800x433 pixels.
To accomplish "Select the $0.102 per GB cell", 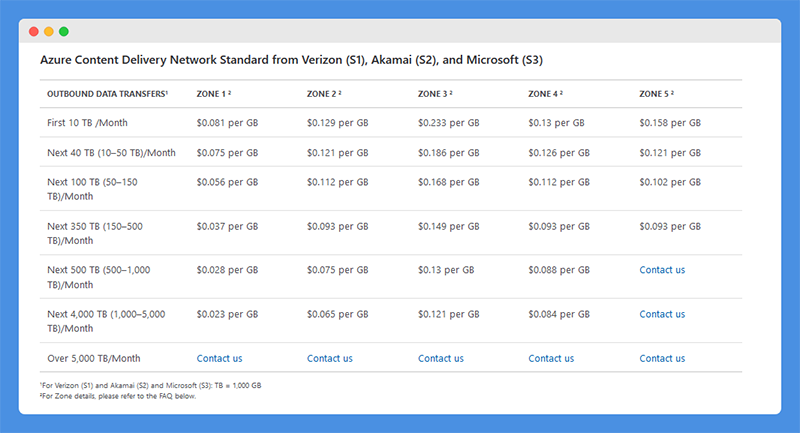I will click(670, 182).
